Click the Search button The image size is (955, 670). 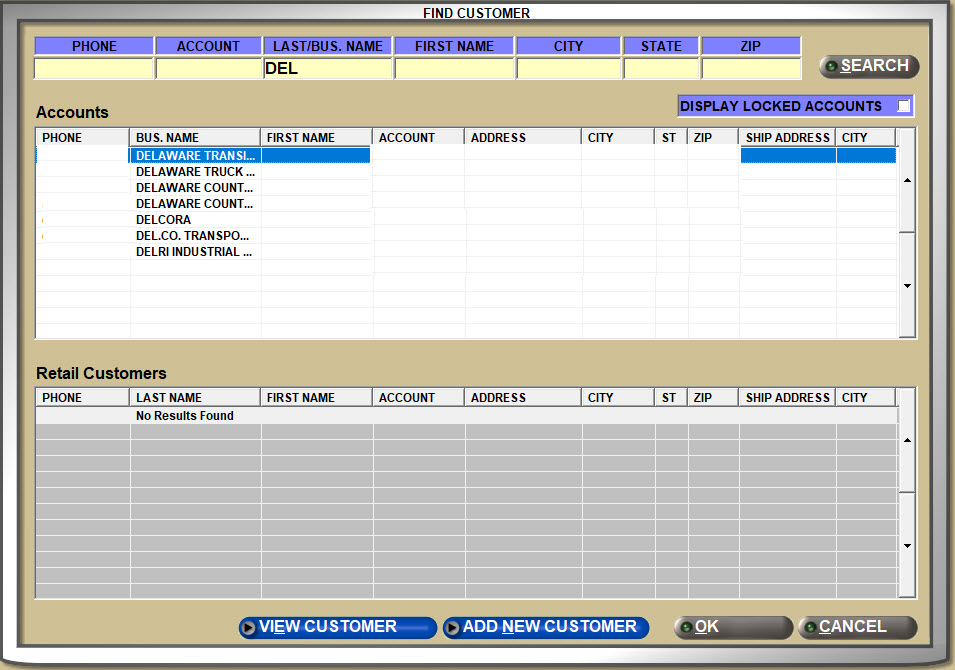868,66
